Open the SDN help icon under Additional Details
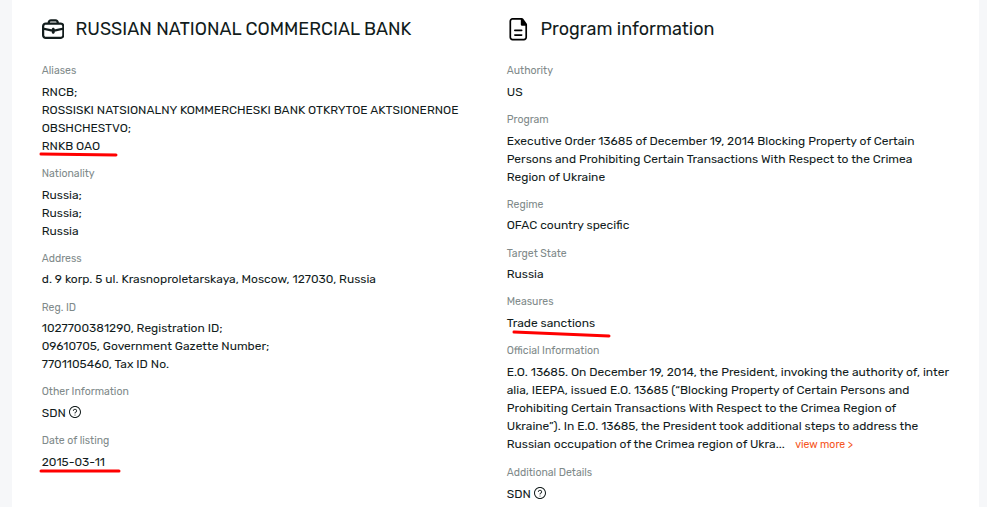 click(540, 493)
